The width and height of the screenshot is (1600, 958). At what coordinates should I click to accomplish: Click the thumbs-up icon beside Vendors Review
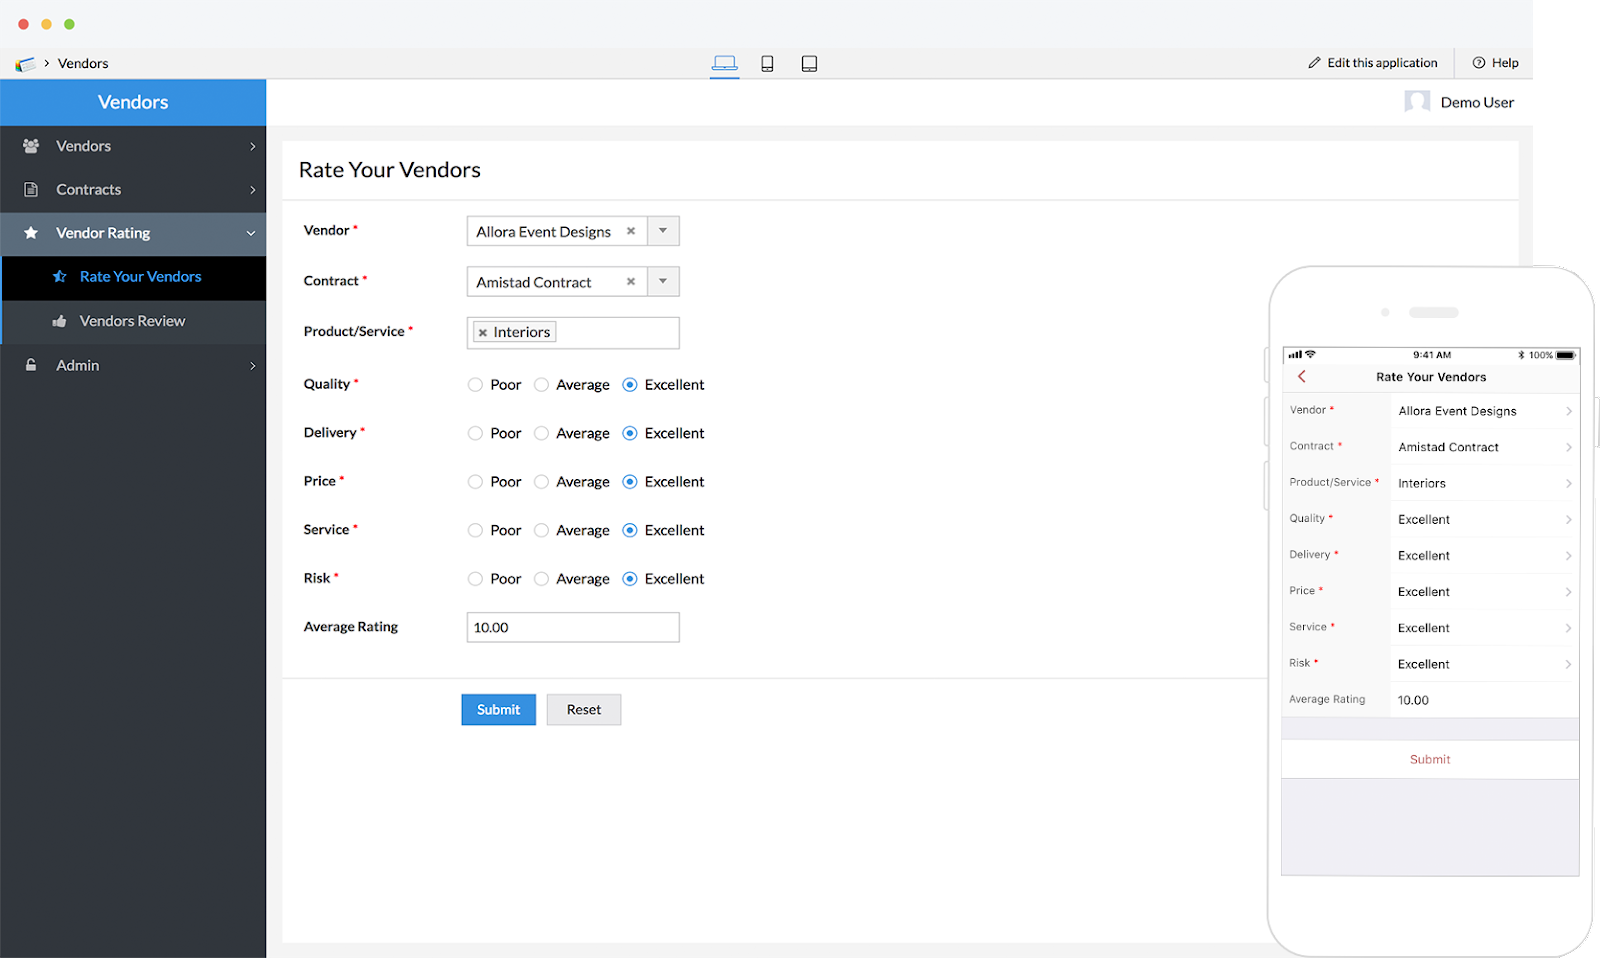[x=60, y=321]
